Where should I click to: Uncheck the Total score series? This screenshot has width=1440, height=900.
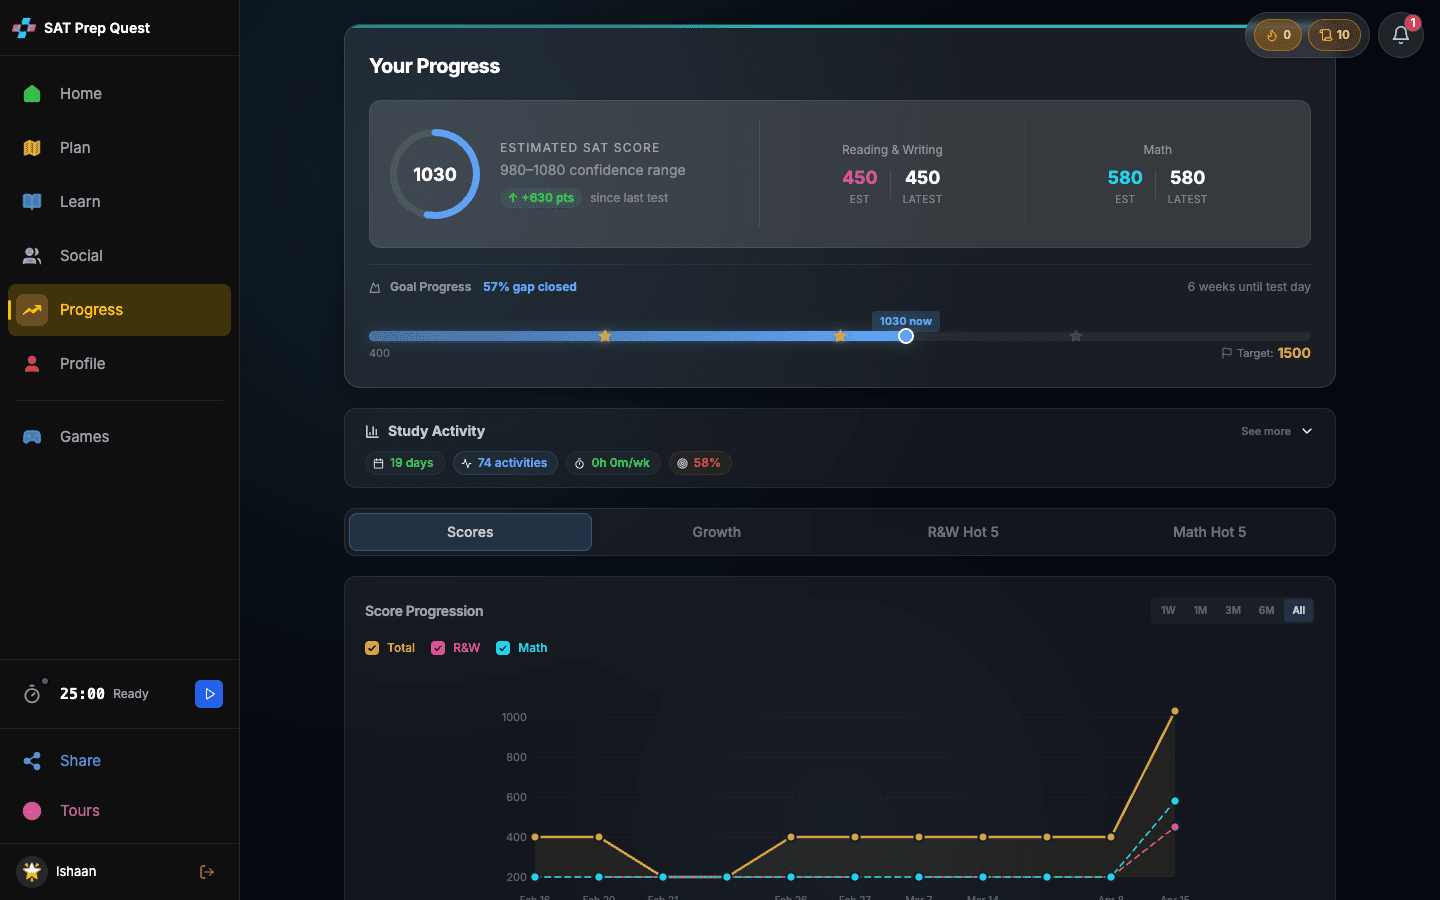[x=372, y=647]
